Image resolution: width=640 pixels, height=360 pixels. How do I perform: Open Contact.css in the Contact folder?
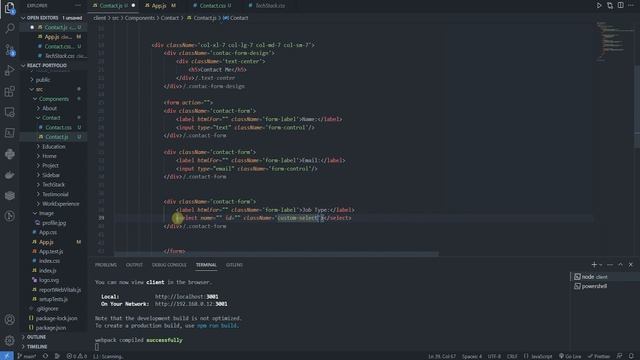(53, 127)
